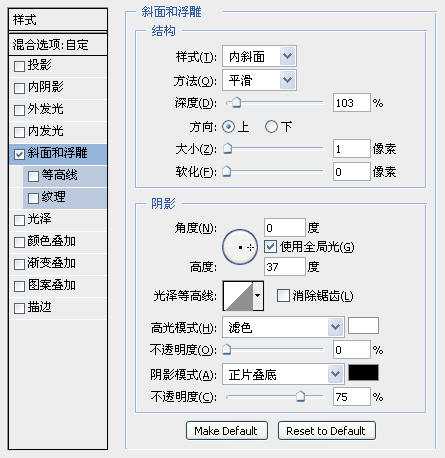Open the 方法 technique dropdown (平滑)
445x458 pixels.
(259, 80)
